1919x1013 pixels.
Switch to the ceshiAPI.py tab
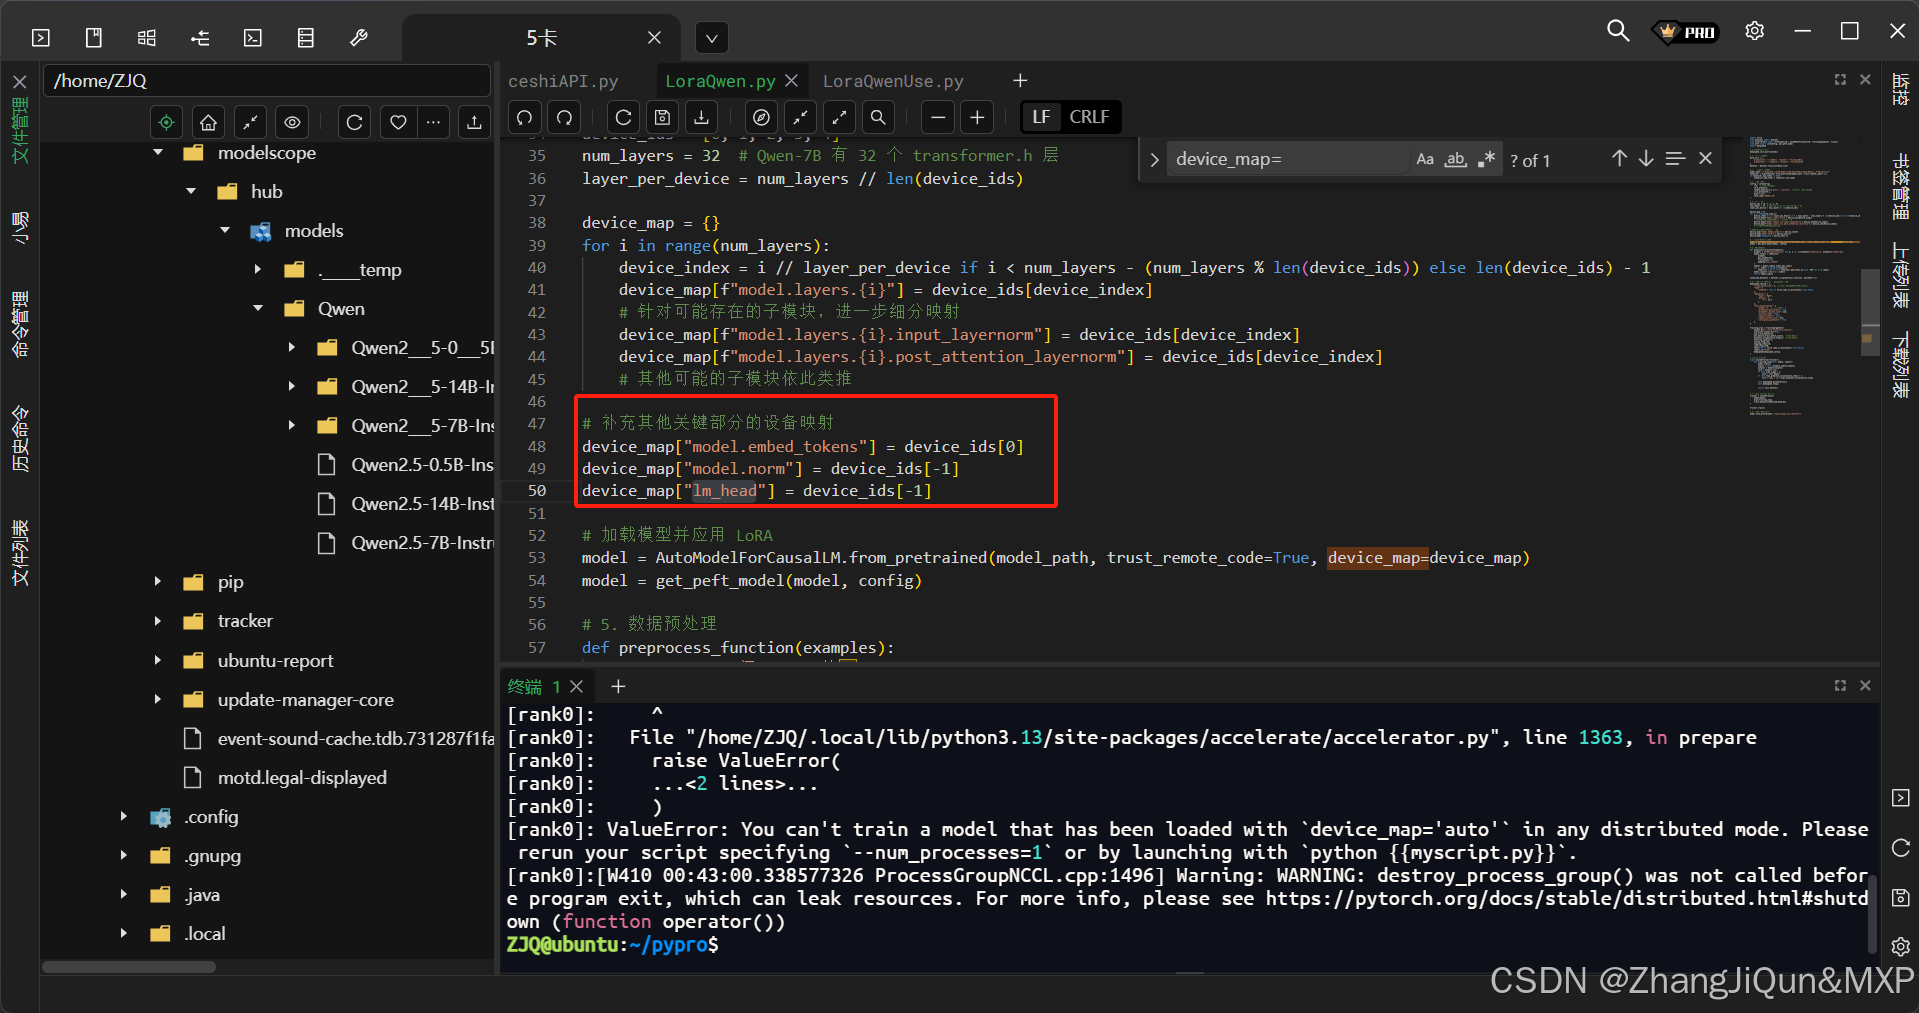coord(563,80)
